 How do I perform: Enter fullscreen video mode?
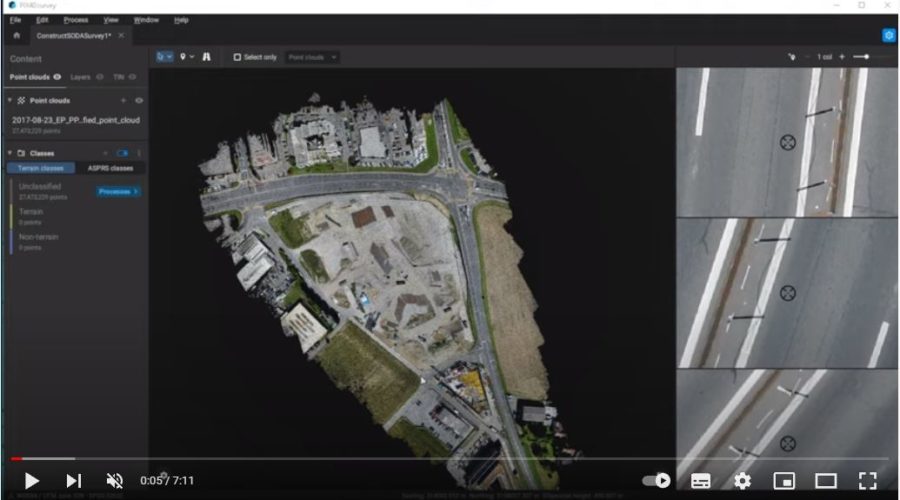867,481
